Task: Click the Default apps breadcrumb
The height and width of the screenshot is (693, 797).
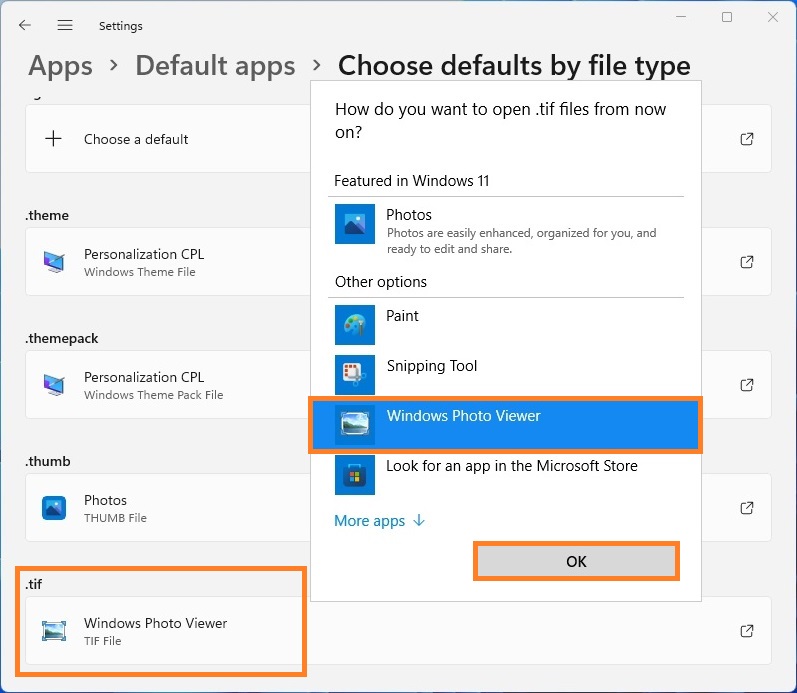Action: point(215,66)
